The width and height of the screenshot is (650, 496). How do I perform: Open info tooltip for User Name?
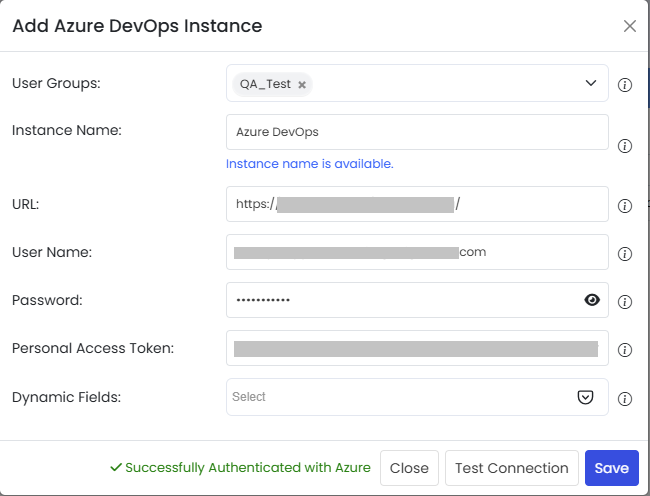(625, 254)
